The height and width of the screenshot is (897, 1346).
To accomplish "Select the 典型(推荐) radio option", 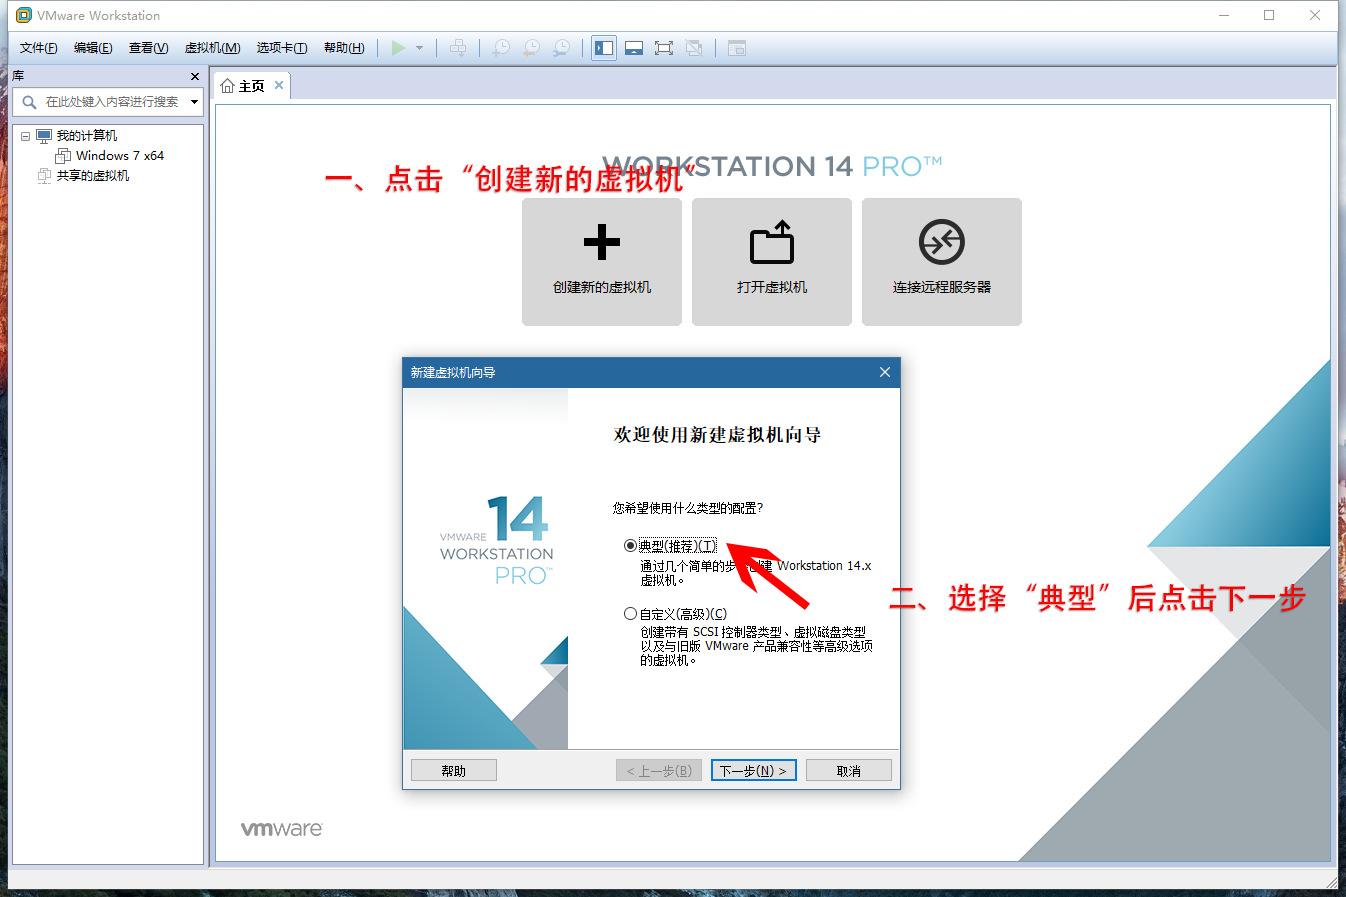I will pyautogui.click(x=630, y=546).
